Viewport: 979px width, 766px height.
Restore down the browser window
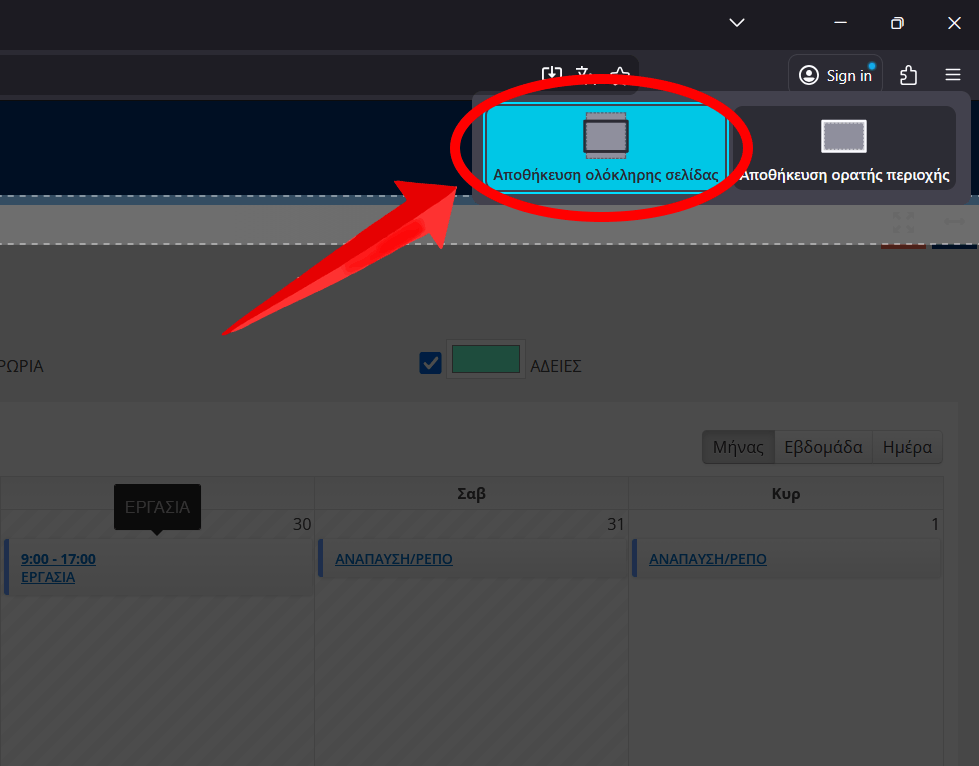coord(897,23)
